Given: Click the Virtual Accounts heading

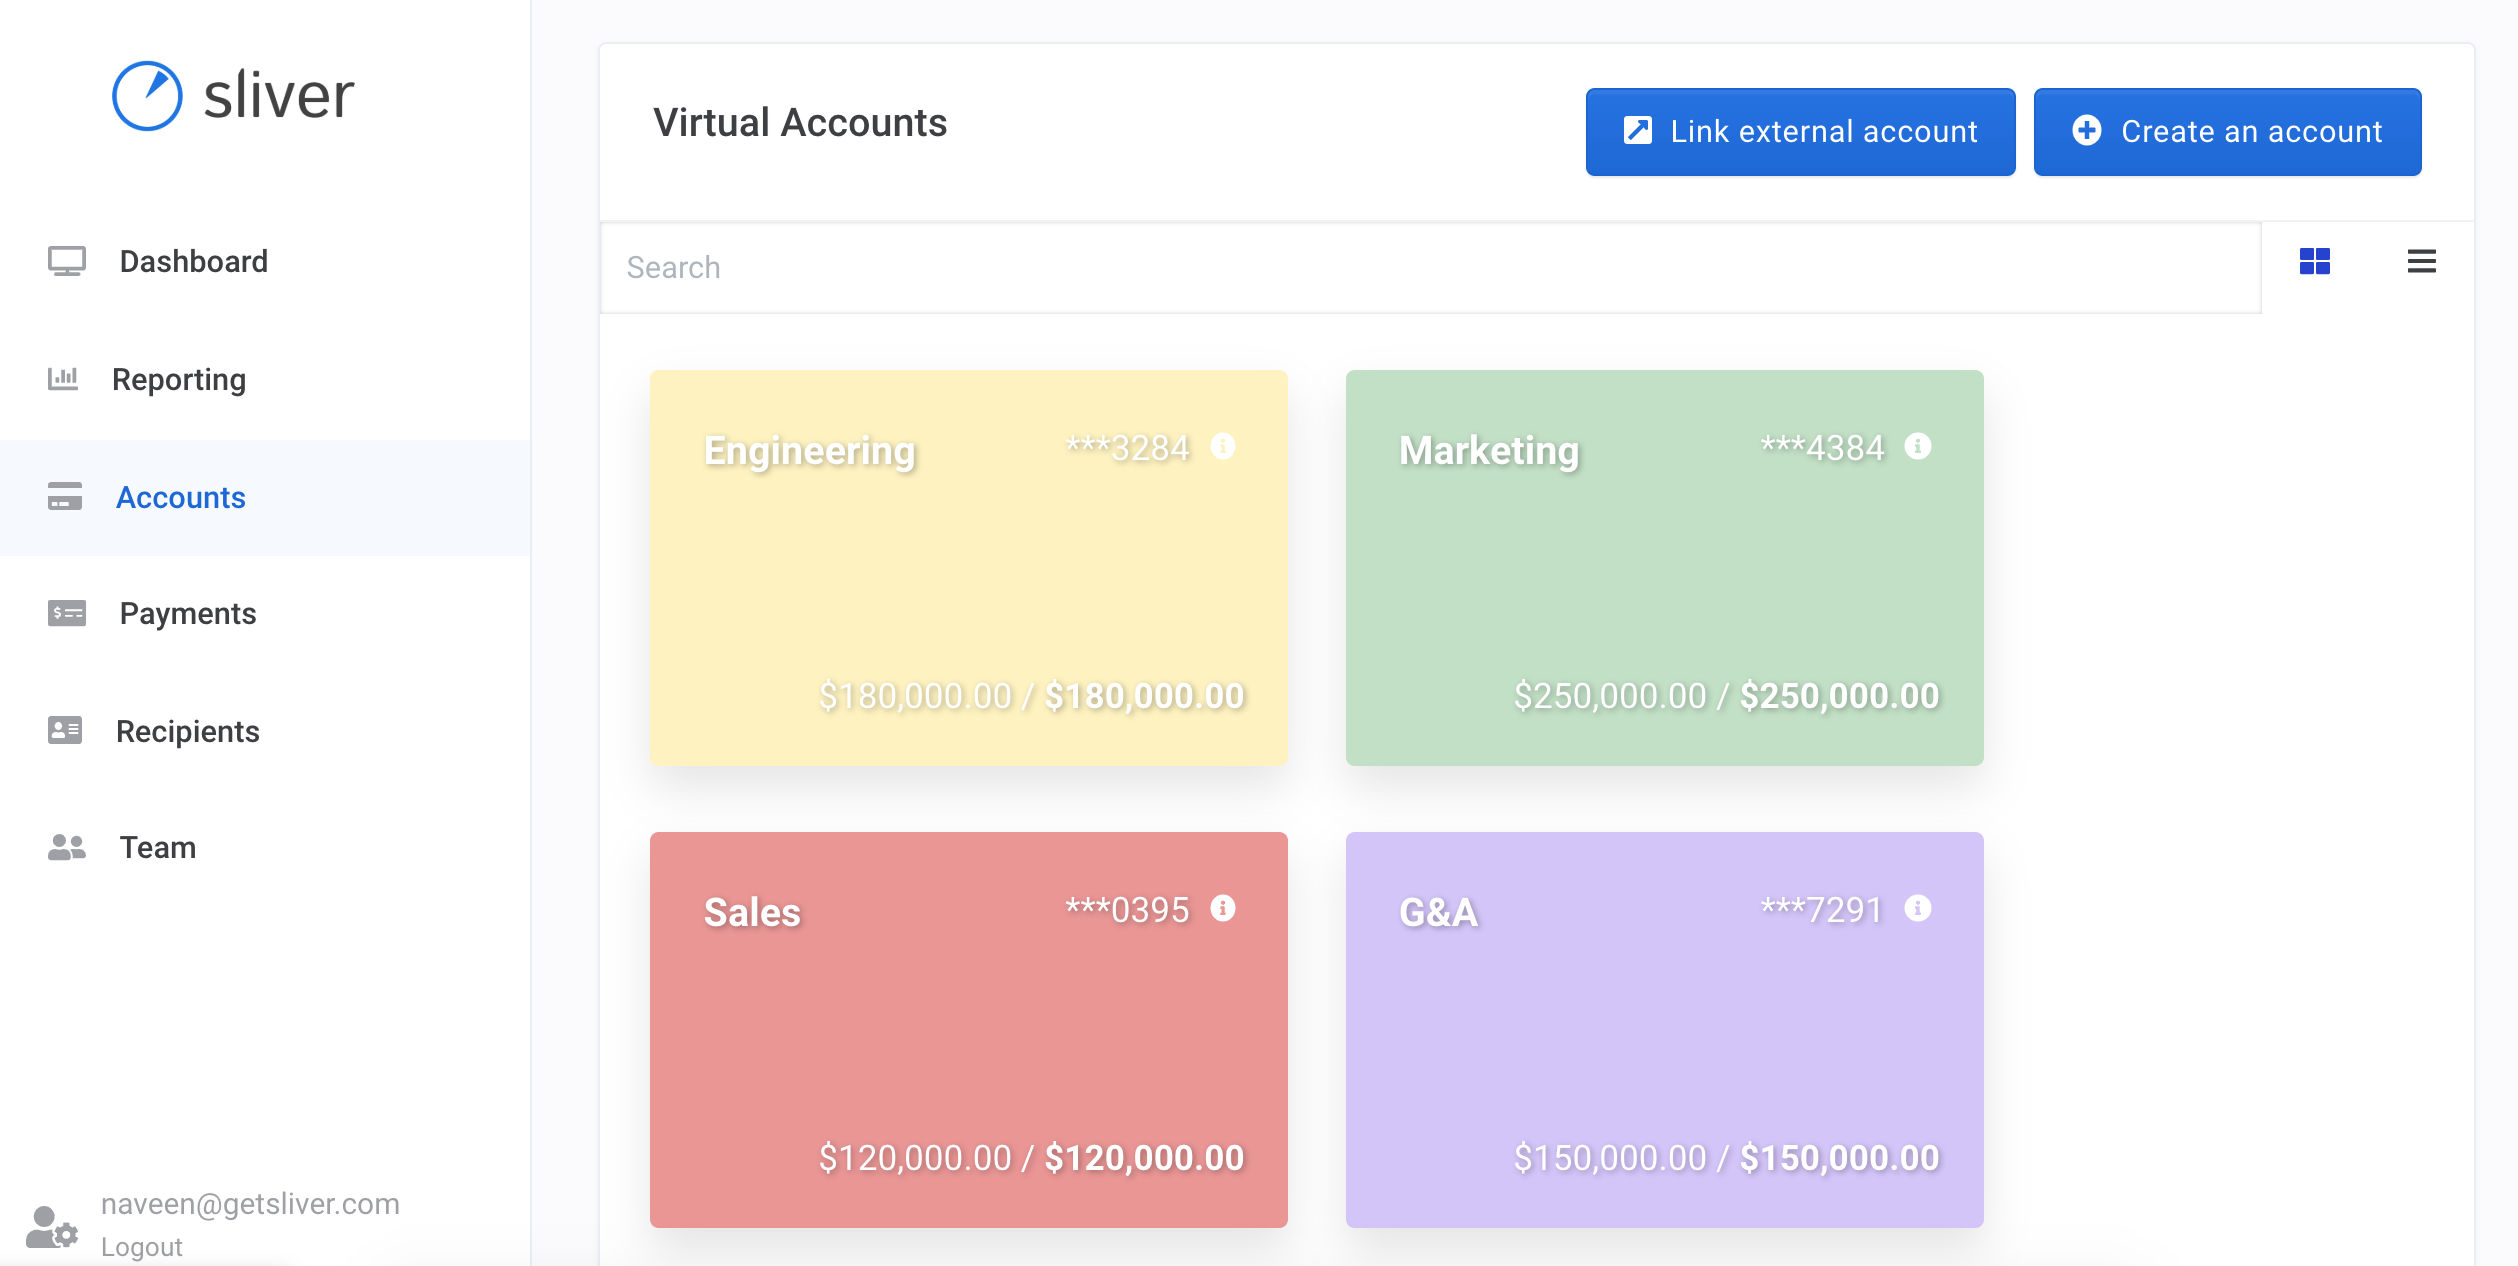Looking at the screenshot, I should (800, 123).
